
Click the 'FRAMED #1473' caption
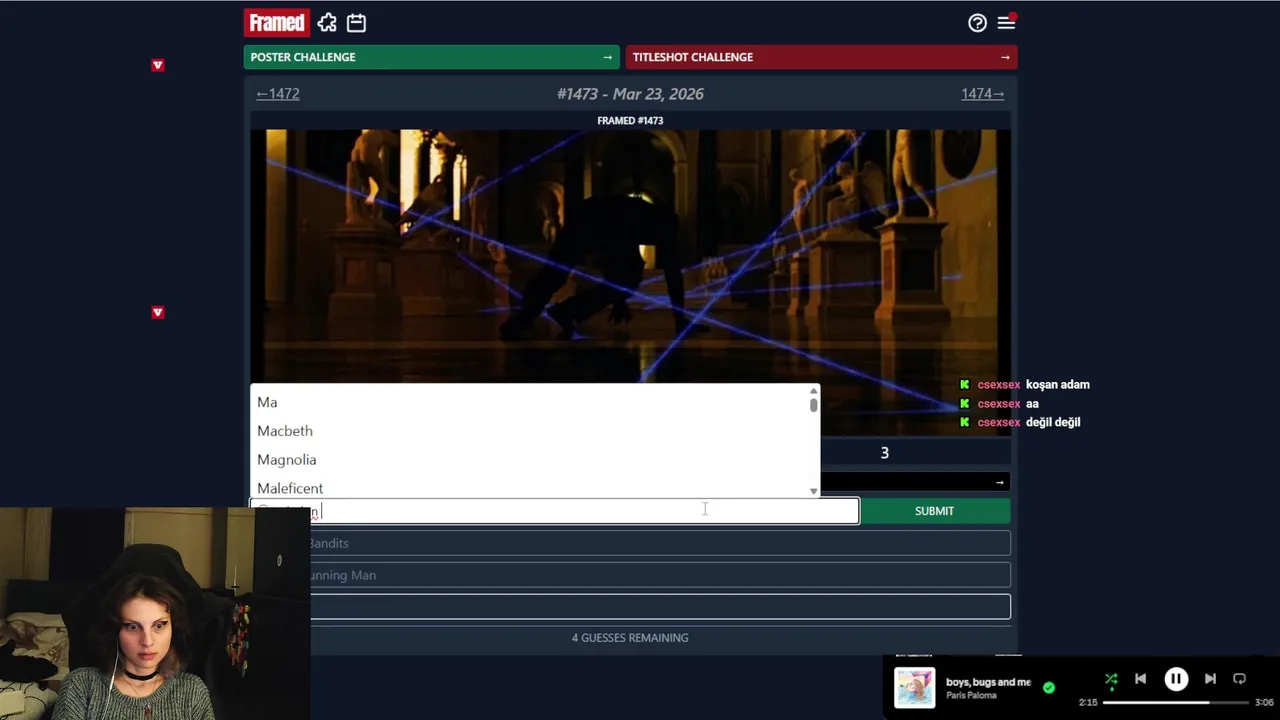[x=630, y=121]
